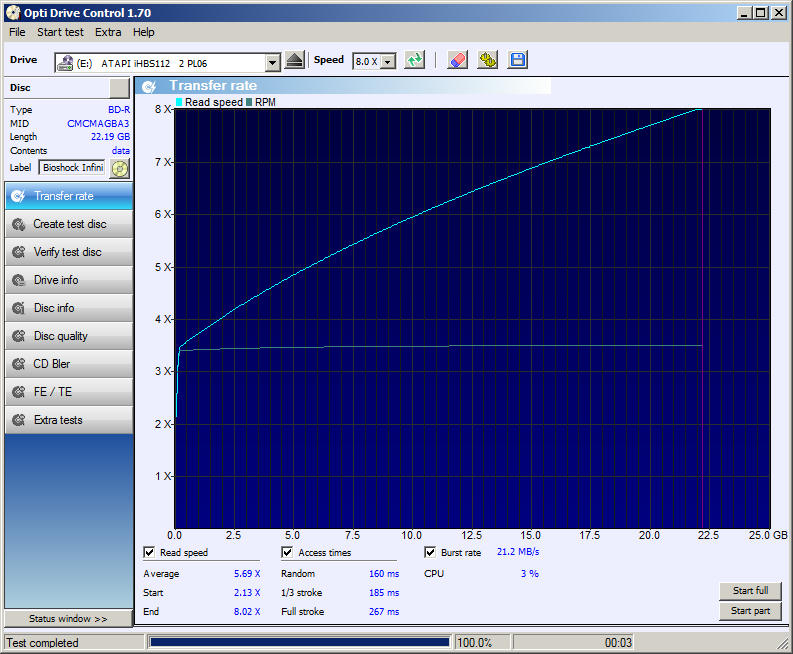Click the Extra tests icon
793x654 pixels.
18,420
